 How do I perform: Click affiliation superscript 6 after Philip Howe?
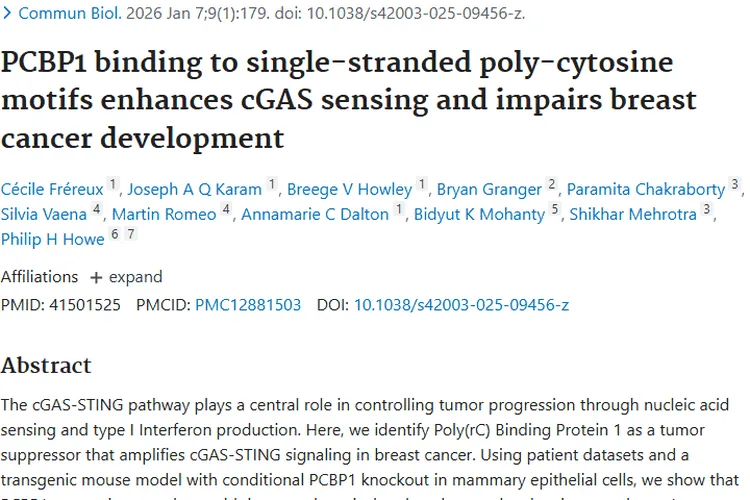pyautogui.click(x=114, y=235)
